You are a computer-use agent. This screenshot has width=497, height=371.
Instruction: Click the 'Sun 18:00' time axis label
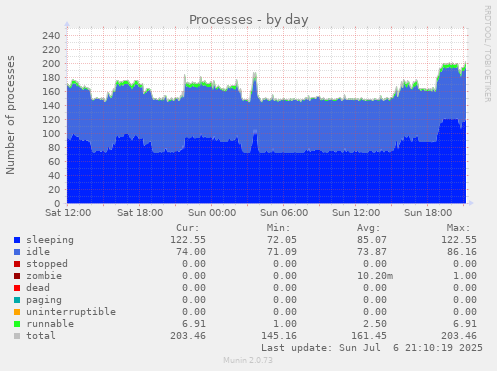click(x=428, y=213)
